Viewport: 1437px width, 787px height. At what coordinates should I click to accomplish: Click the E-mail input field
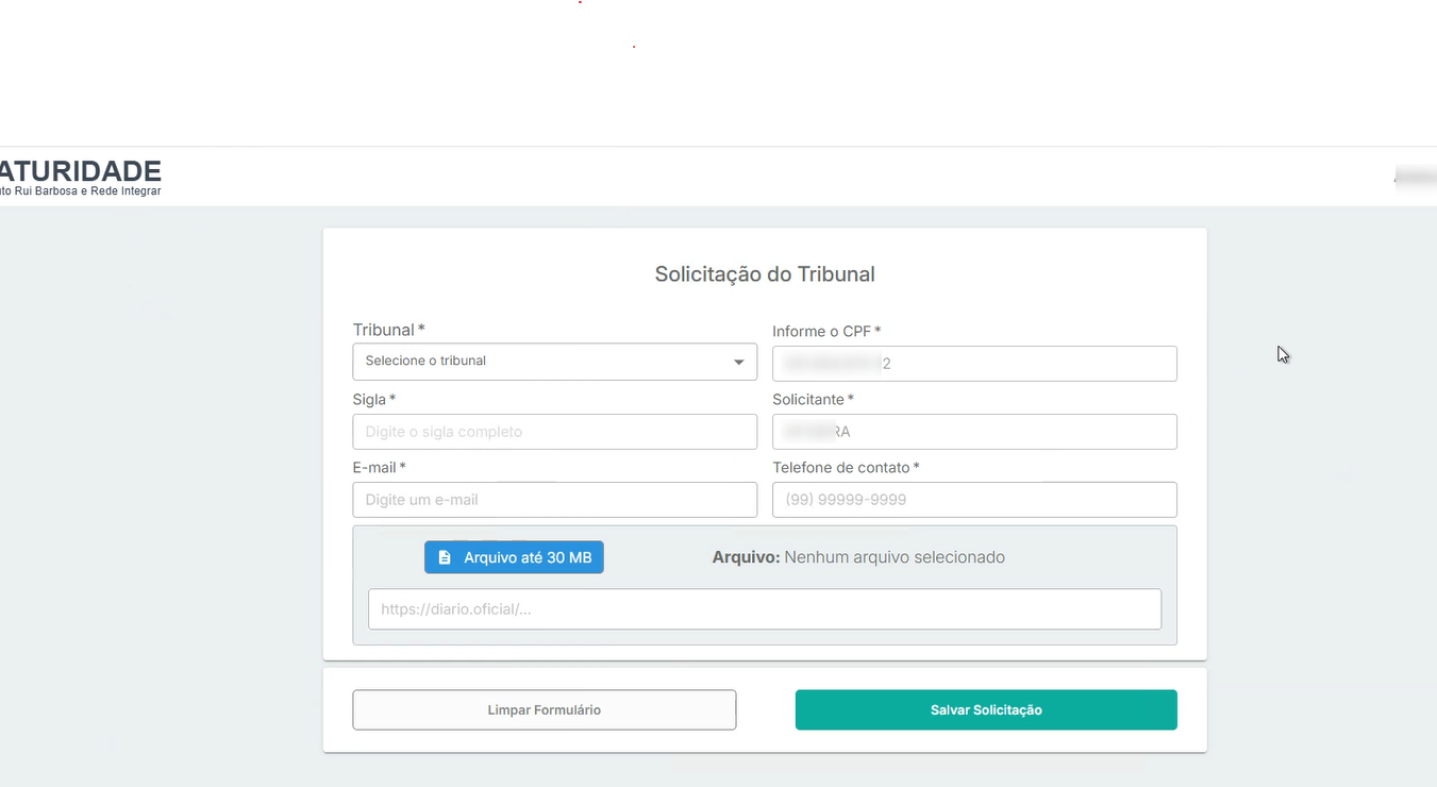point(554,500)
